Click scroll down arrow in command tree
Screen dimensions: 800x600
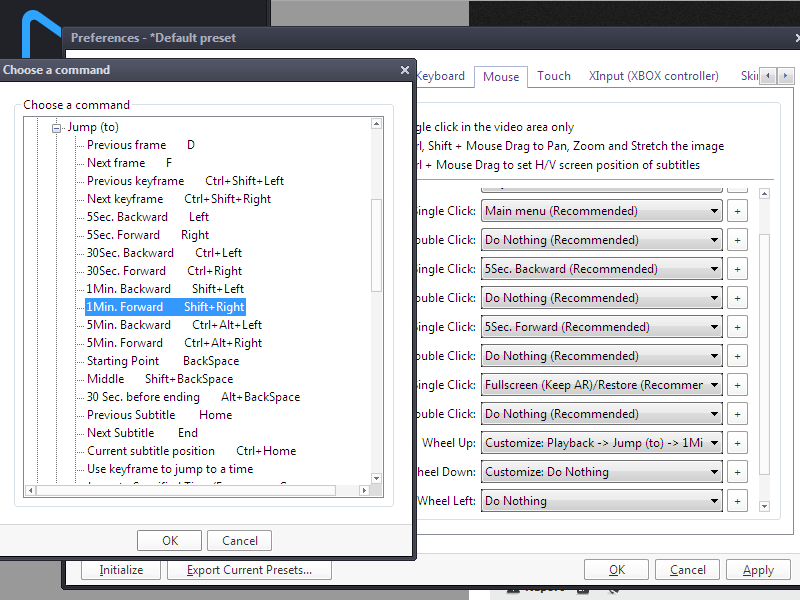click(x=377, y=479)
